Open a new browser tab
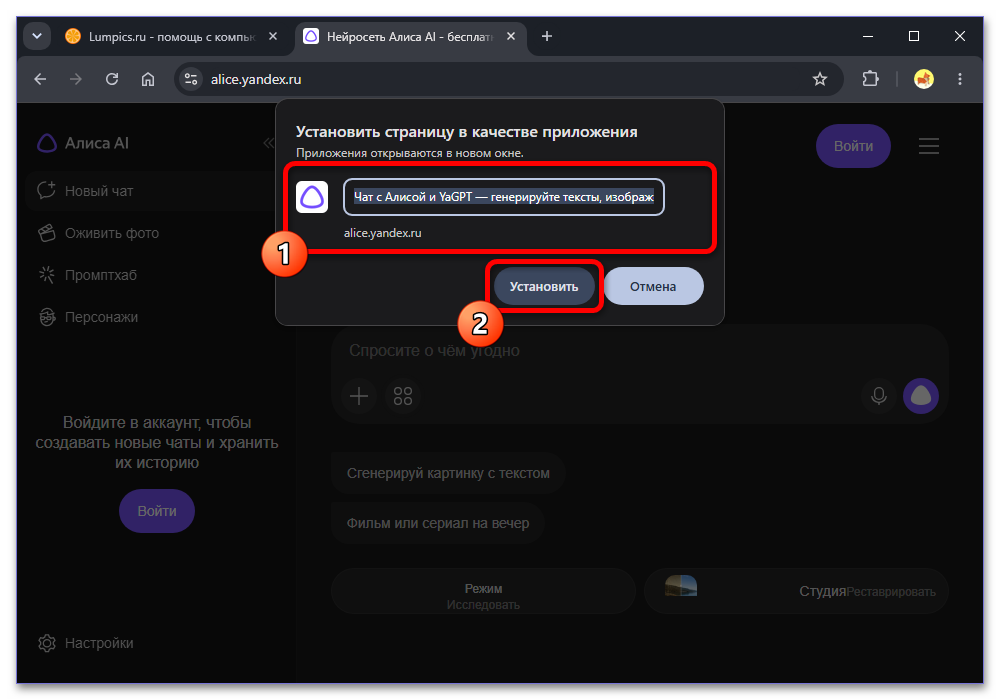 [x=547, y=36]
